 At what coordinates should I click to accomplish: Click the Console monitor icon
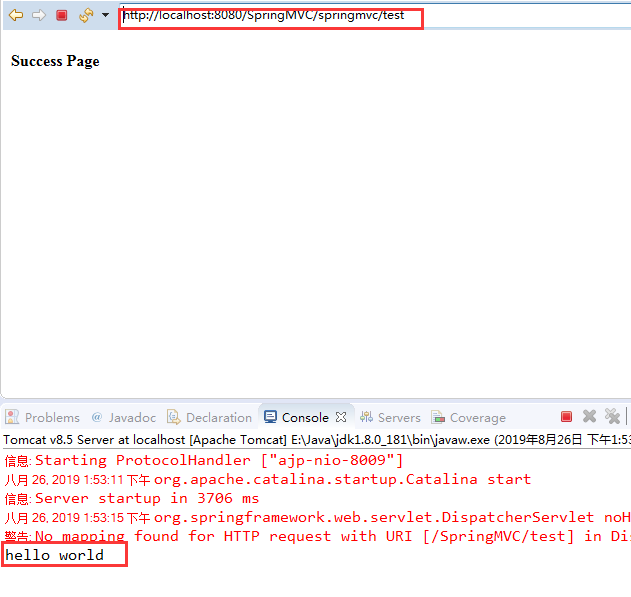tap(270, 417)
